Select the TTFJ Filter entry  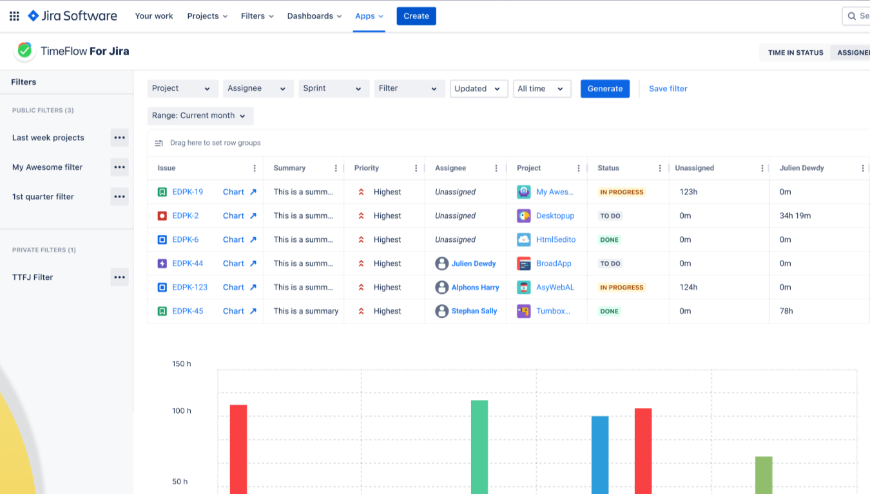tap(33, 277)
